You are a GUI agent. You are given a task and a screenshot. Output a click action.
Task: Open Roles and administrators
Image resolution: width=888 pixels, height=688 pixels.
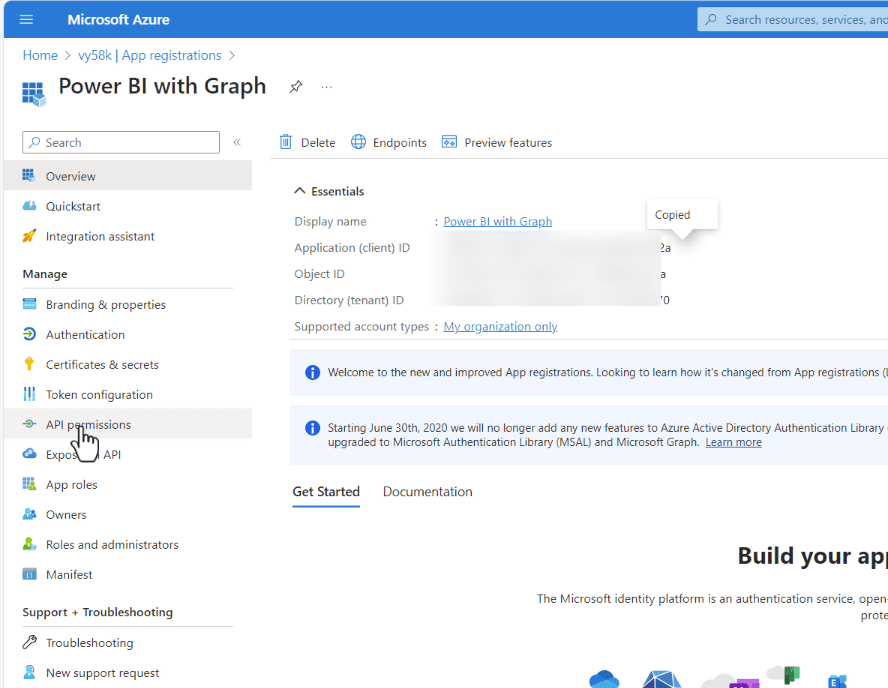127,544
